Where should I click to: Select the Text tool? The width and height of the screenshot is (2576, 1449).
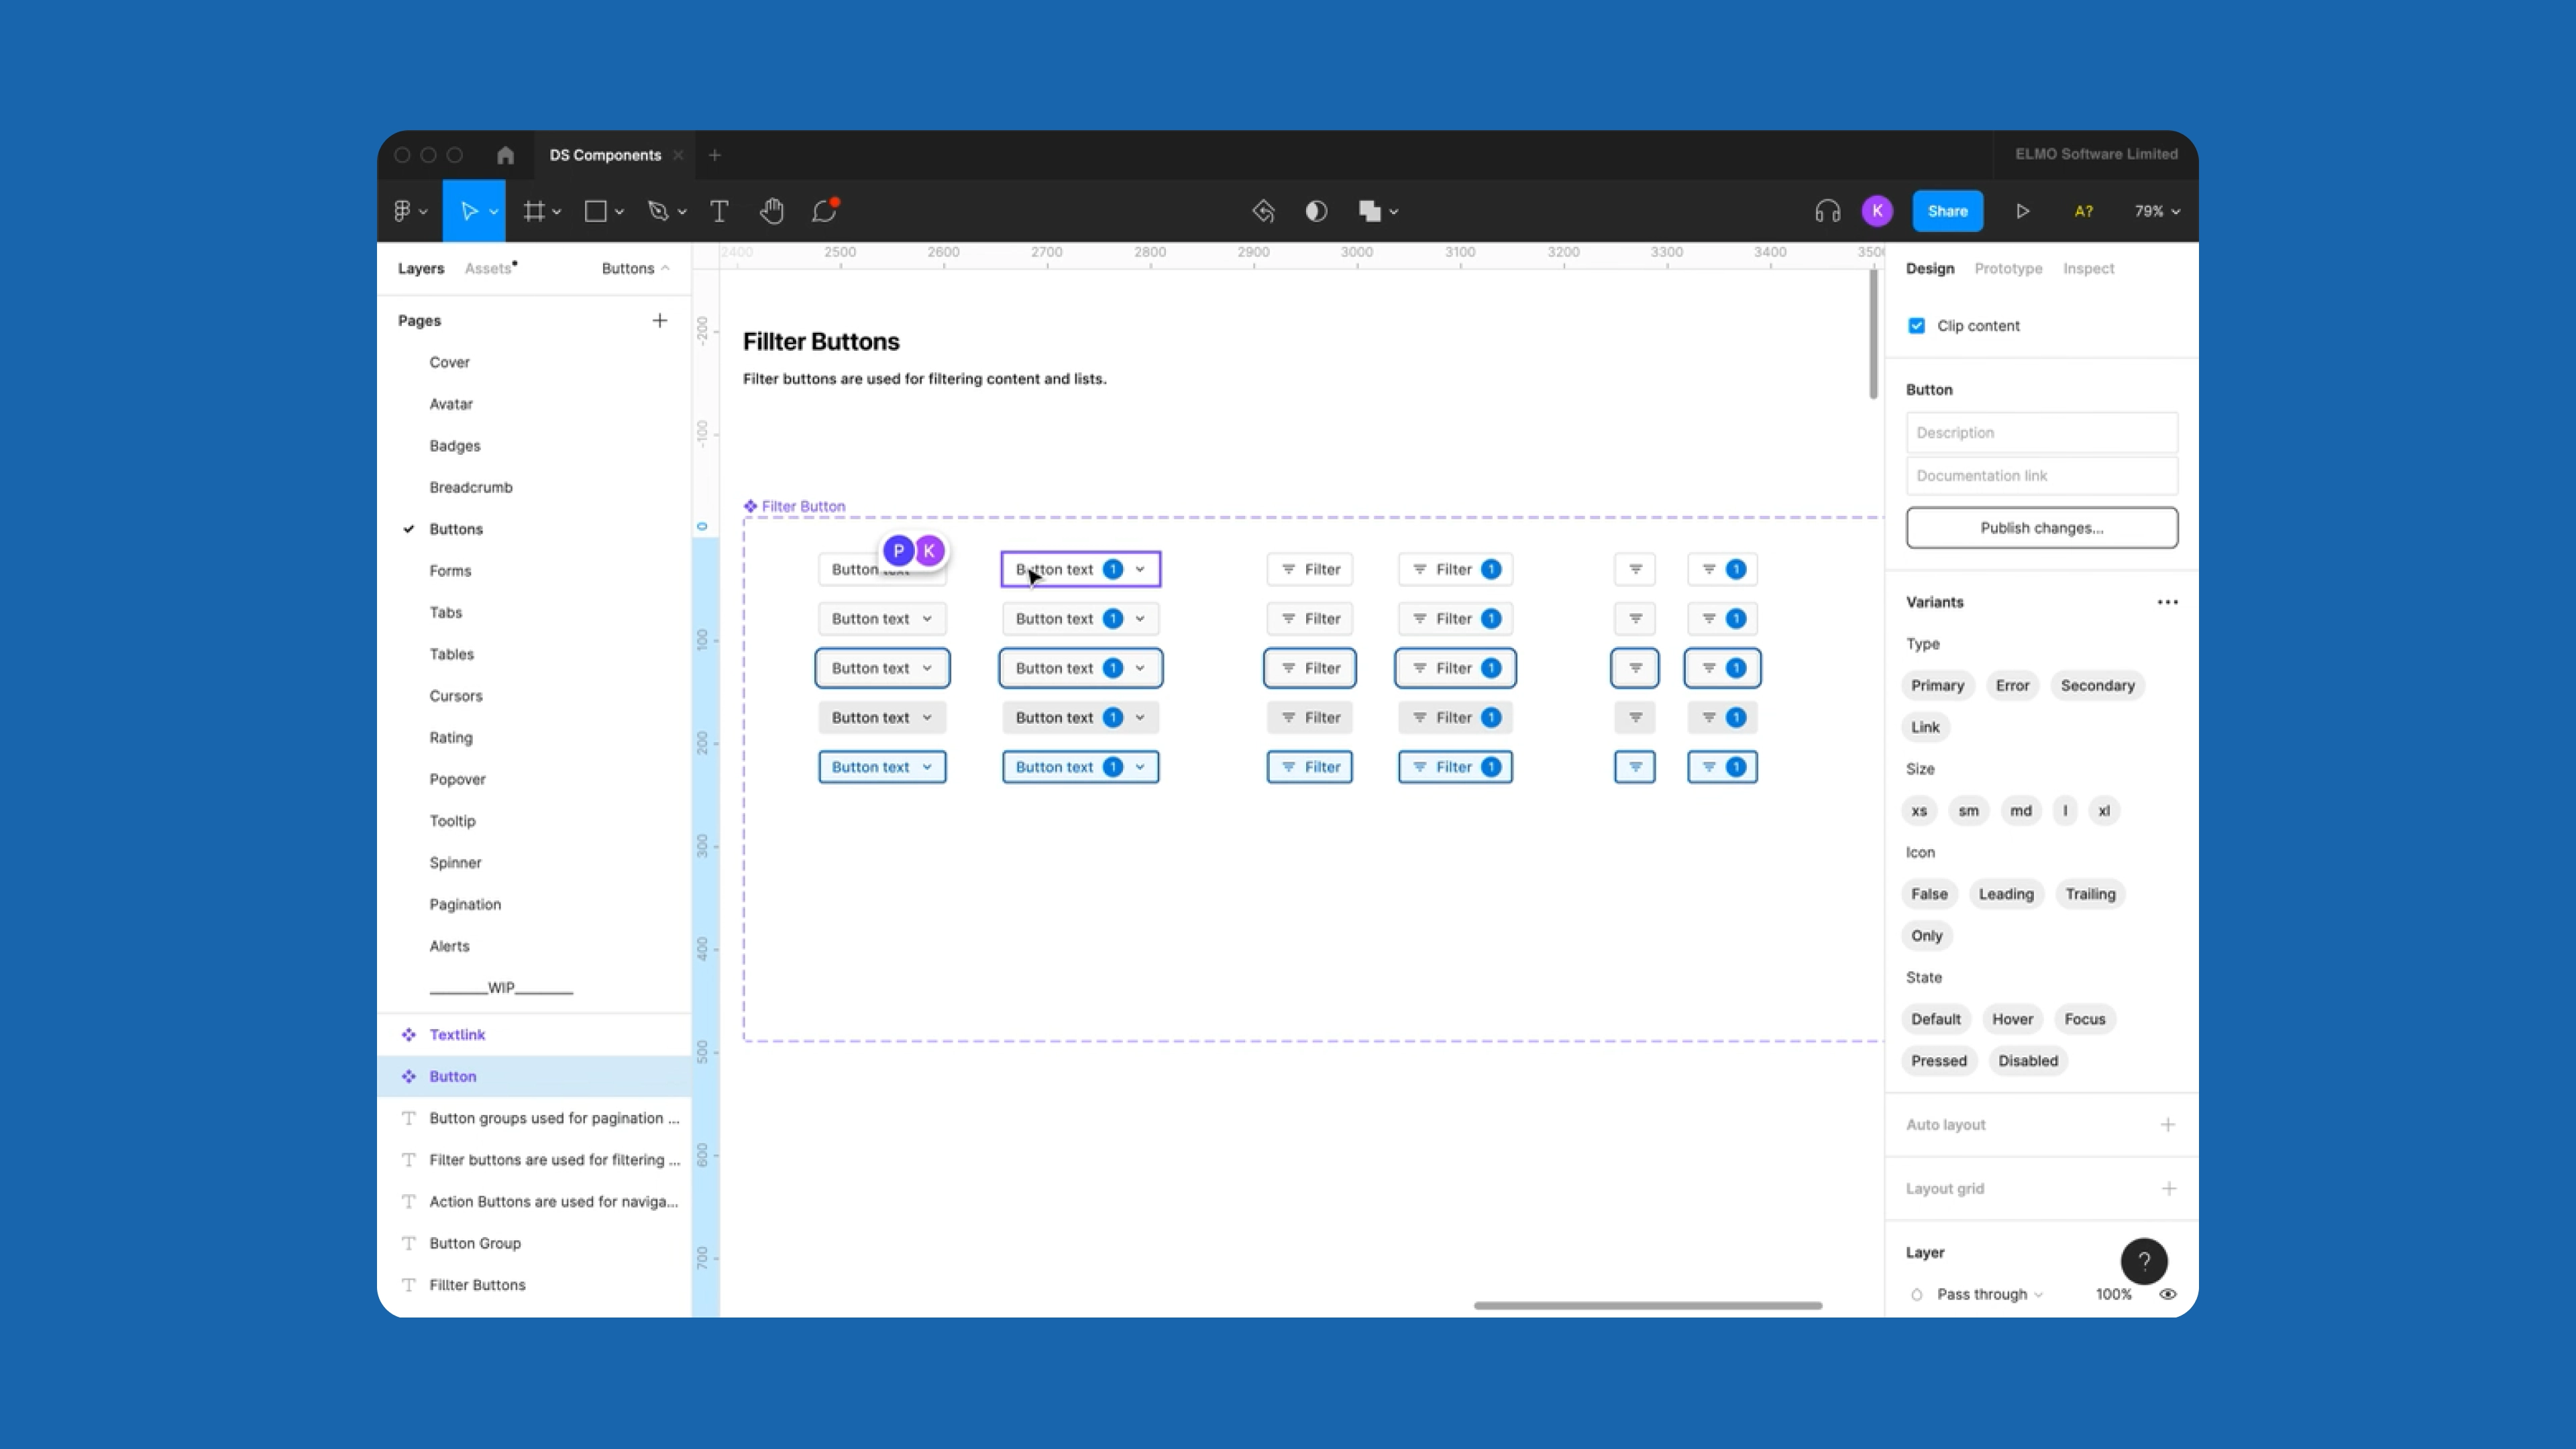point(719,211)
